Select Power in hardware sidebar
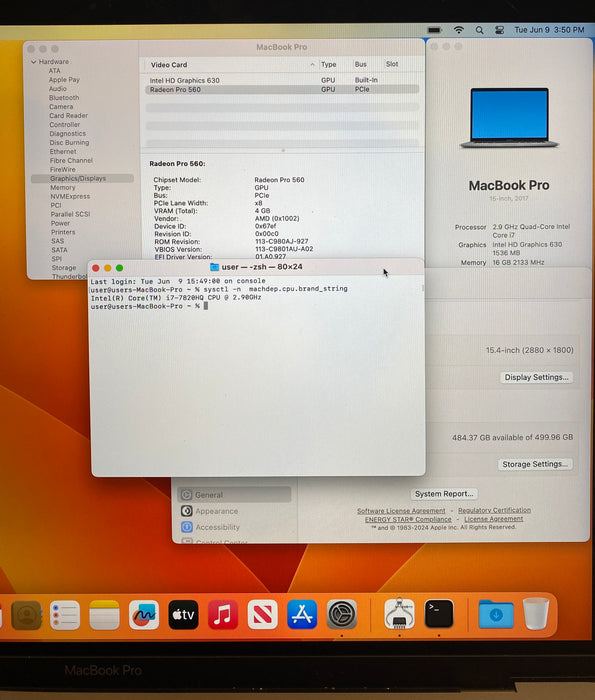Screen dimensions: 595x700 (x=60, y=223)
